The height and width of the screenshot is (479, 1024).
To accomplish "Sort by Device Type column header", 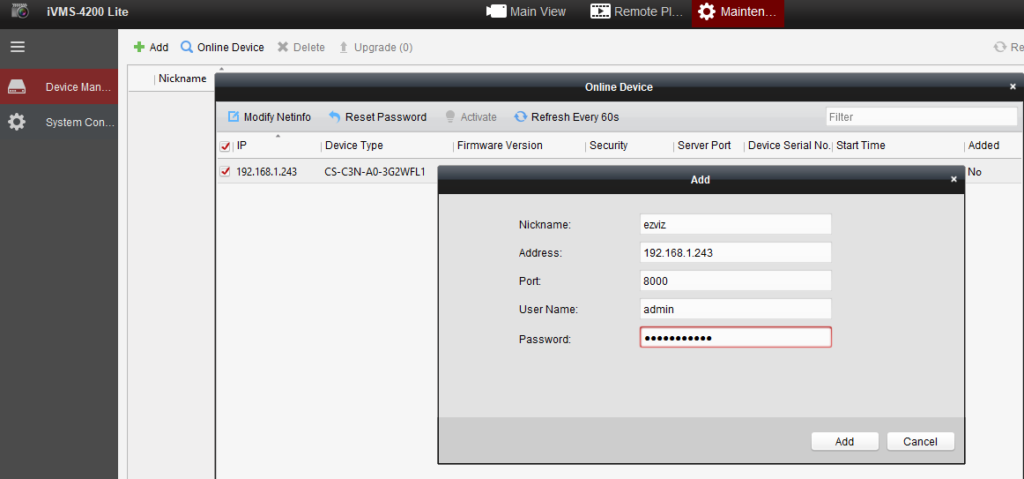I will (354, 145).
